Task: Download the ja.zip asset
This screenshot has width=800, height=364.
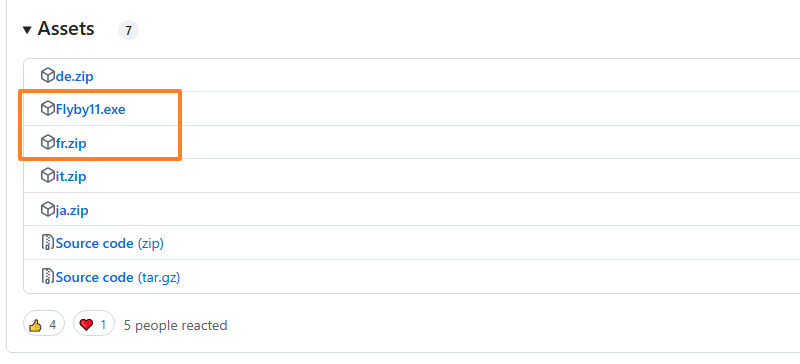Action: [x=72, y=210]
